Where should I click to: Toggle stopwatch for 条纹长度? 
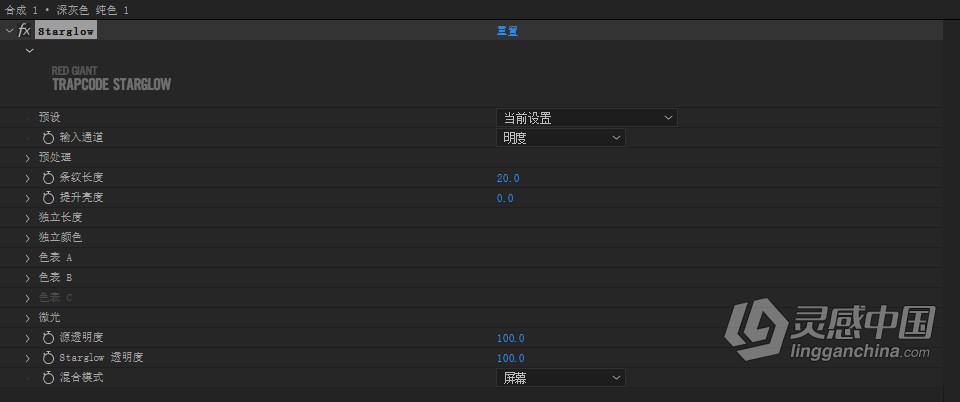point(48,178)
